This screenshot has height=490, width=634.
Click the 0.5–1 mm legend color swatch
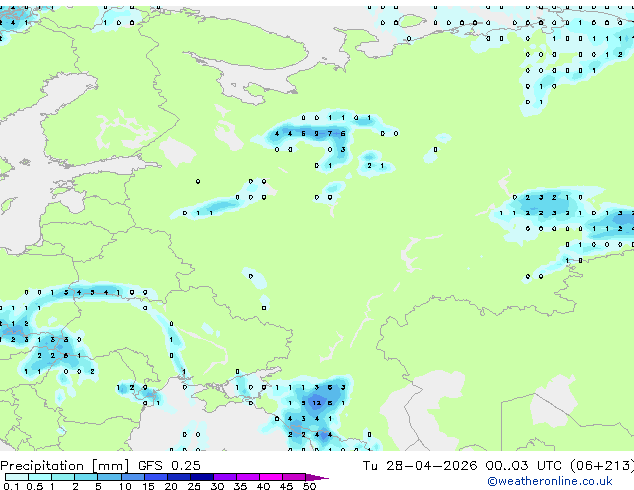coord(40,477)
